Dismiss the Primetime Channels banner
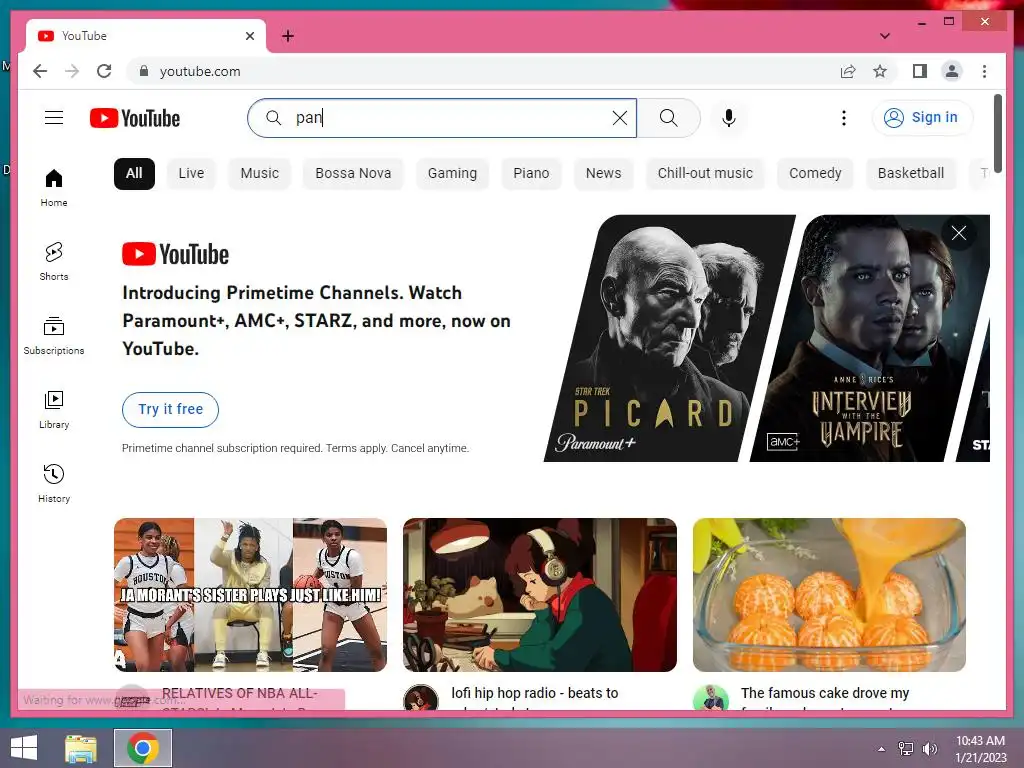This screenshot has height=768, width=1024. [x=958, y=233]
